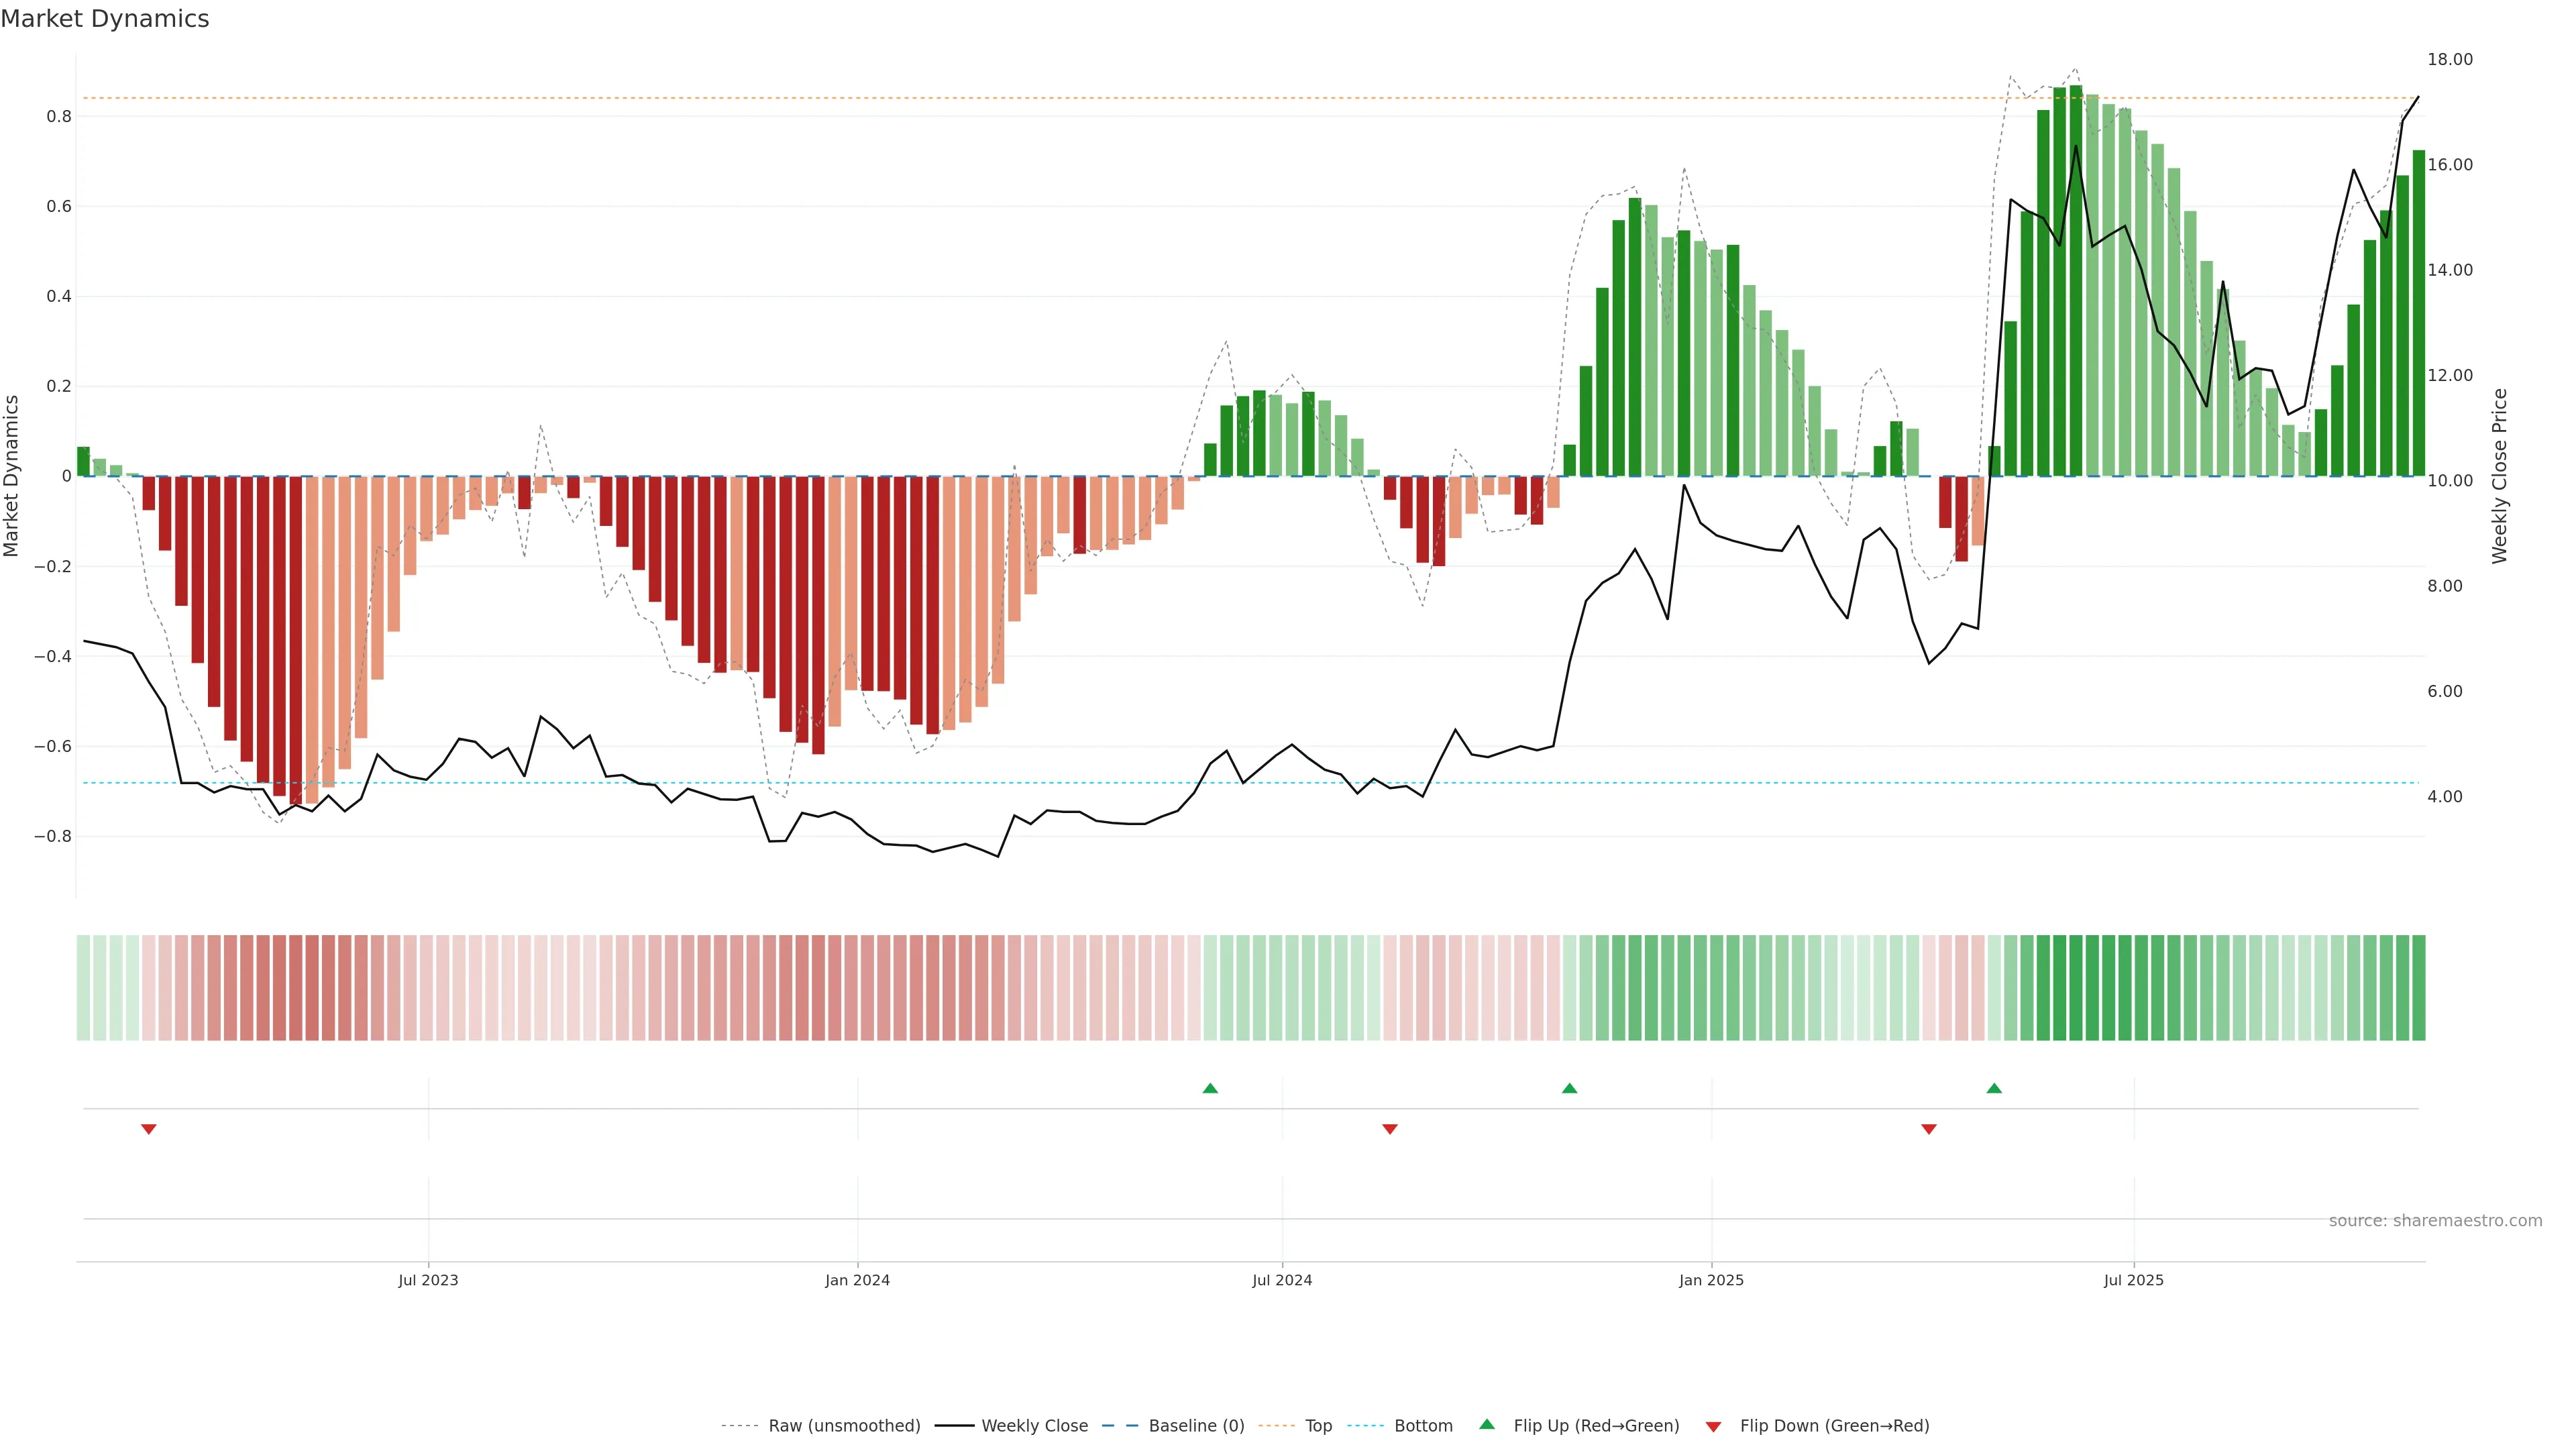
Task: Click the source: sharemaestro.com text
Action: click(x=2435, y=1221)
